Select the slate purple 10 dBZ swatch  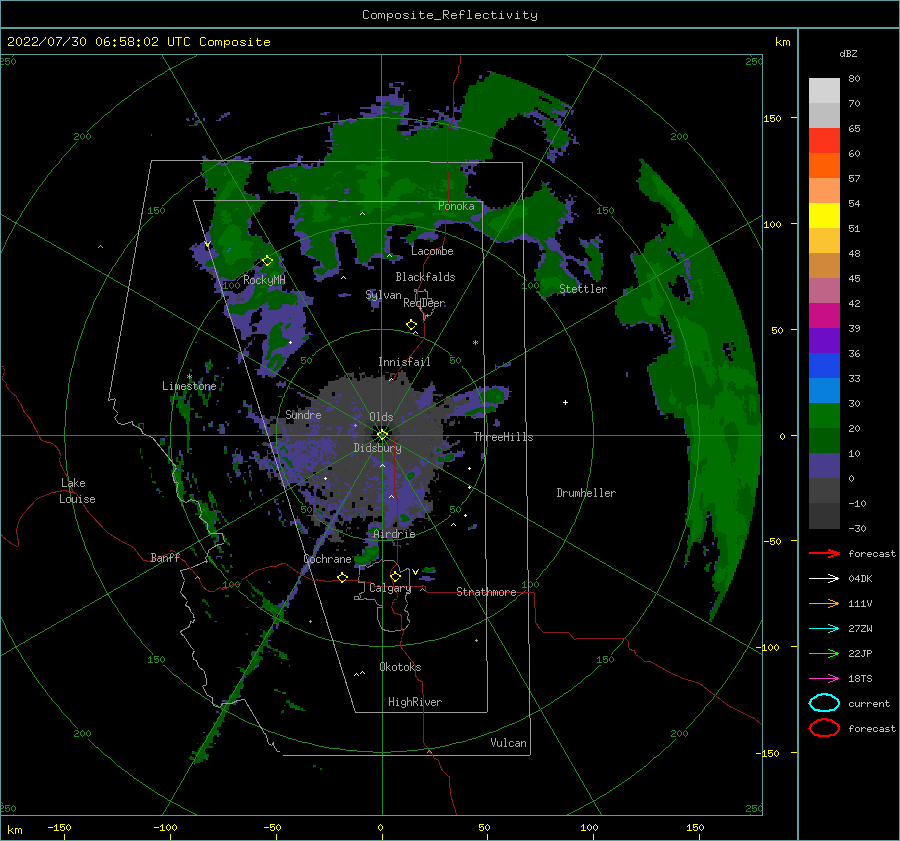pyautogui.click(x=824, y=466)
